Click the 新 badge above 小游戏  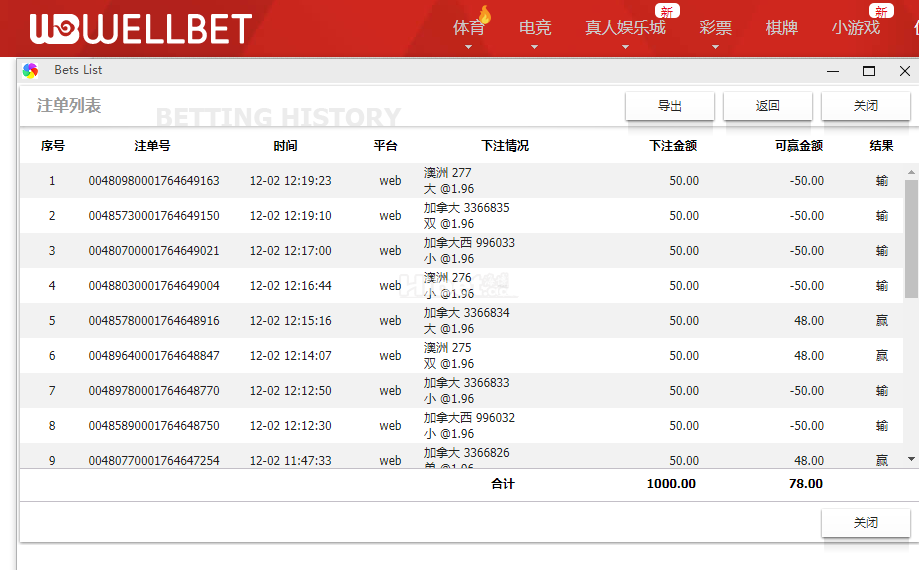tap(880, 11)
